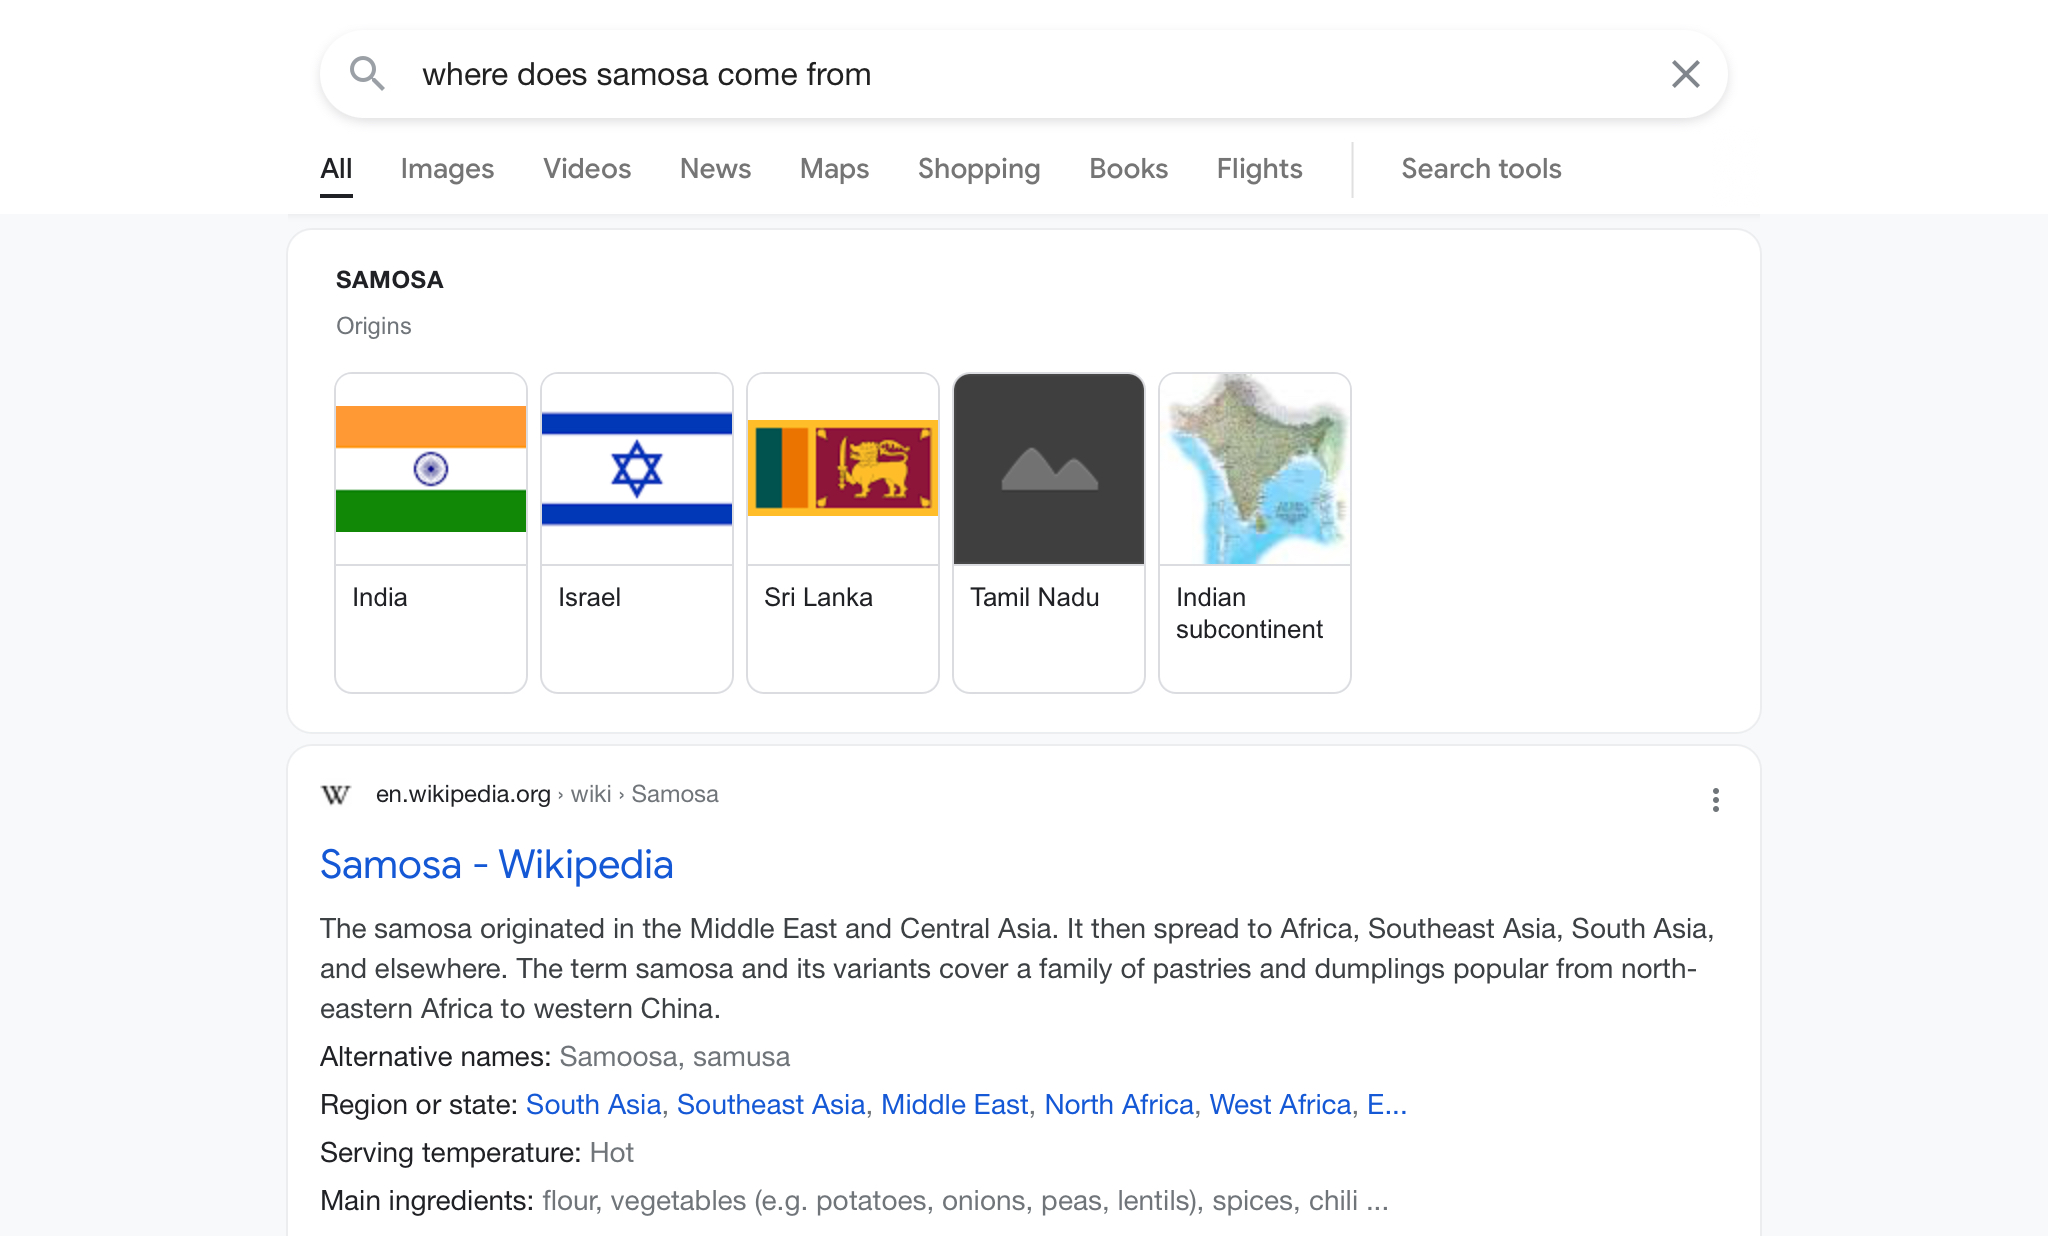2048x1236 pixels.
Task: Open the Sri Lanka flag card
Action: tap(843, 532)
